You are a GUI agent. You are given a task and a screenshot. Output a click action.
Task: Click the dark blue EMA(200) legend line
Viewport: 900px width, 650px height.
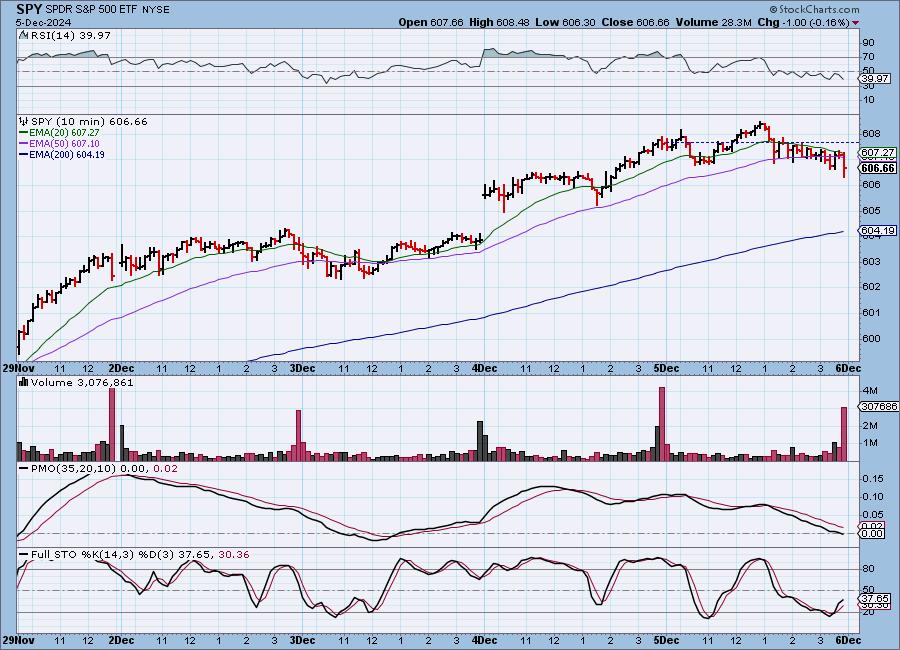[24, 154]
